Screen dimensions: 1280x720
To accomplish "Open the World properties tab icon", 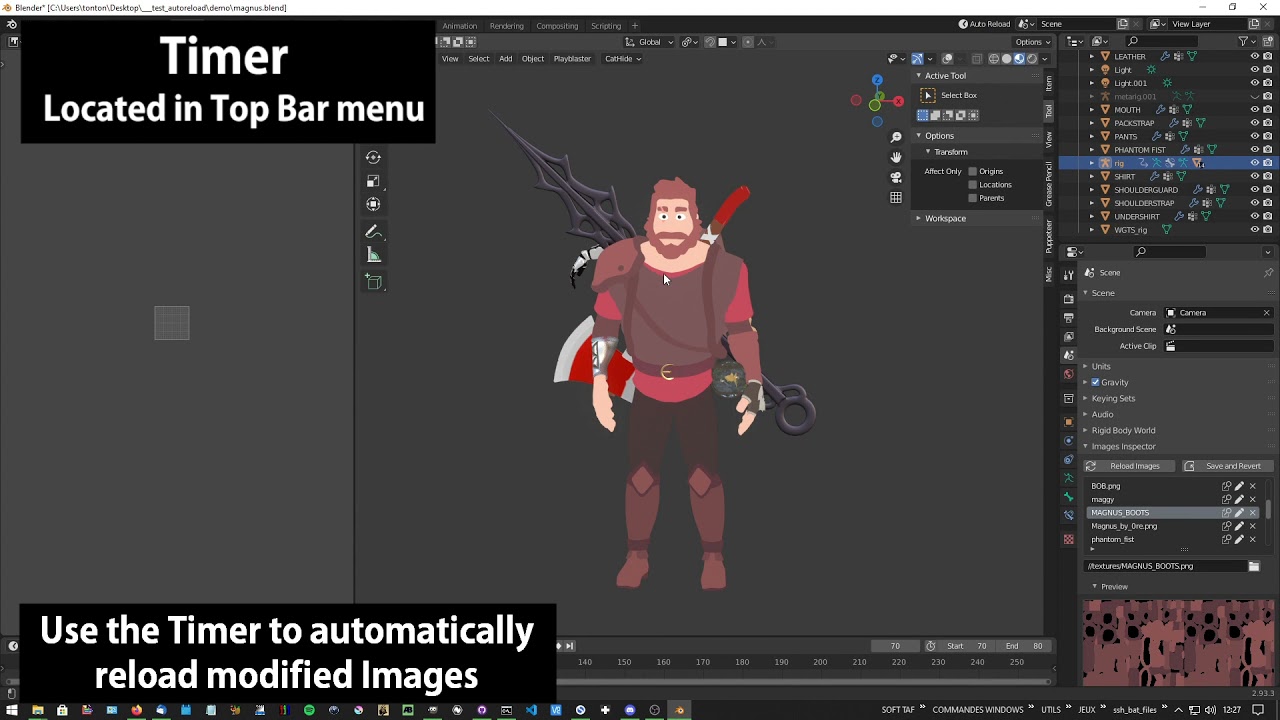I will pyautogui.click(x=1069, y=374).
